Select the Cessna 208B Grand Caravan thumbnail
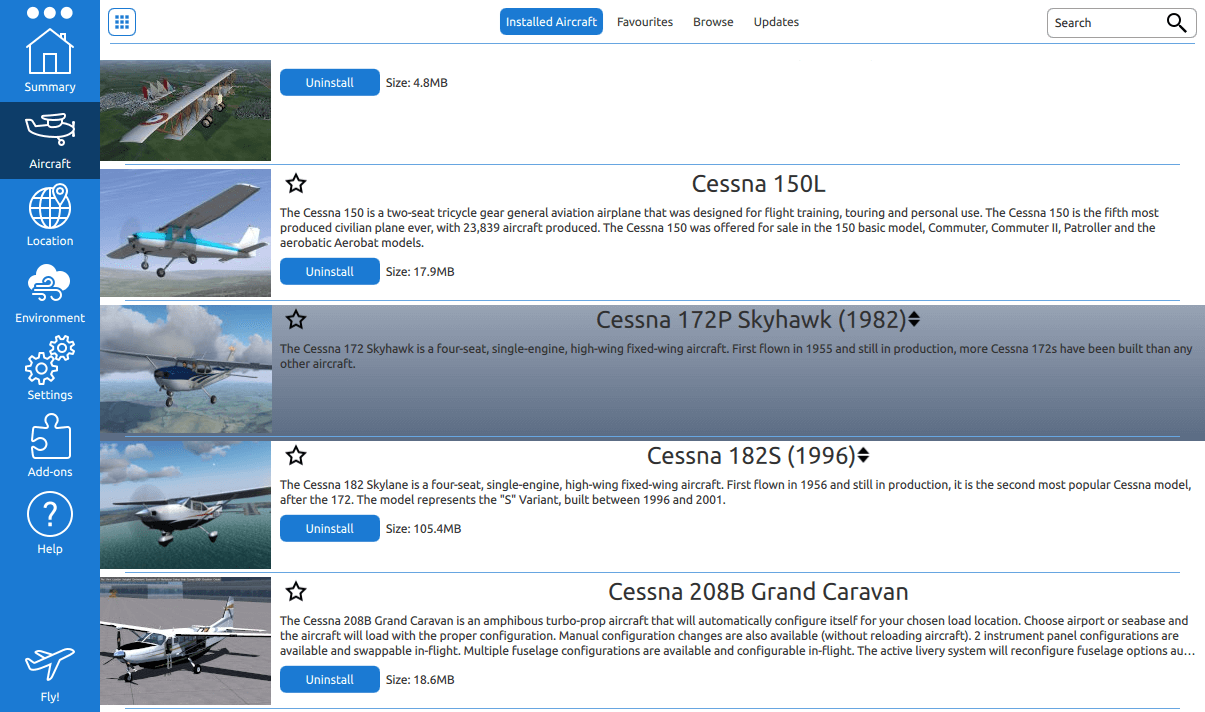 point(186,641)
